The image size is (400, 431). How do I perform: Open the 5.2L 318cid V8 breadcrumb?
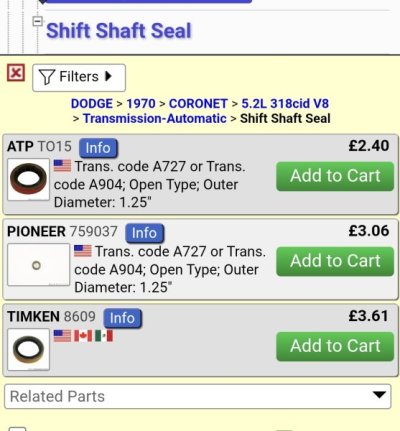click(285, 103)
